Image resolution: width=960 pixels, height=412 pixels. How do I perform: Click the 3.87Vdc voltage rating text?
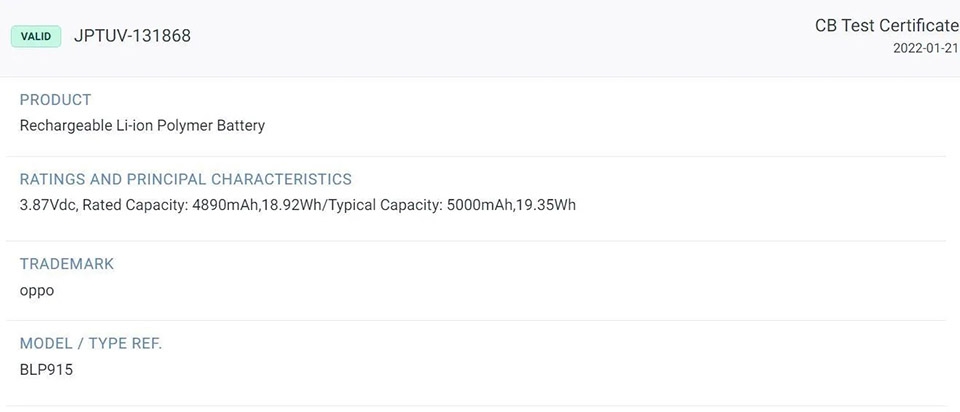point(48,205)
